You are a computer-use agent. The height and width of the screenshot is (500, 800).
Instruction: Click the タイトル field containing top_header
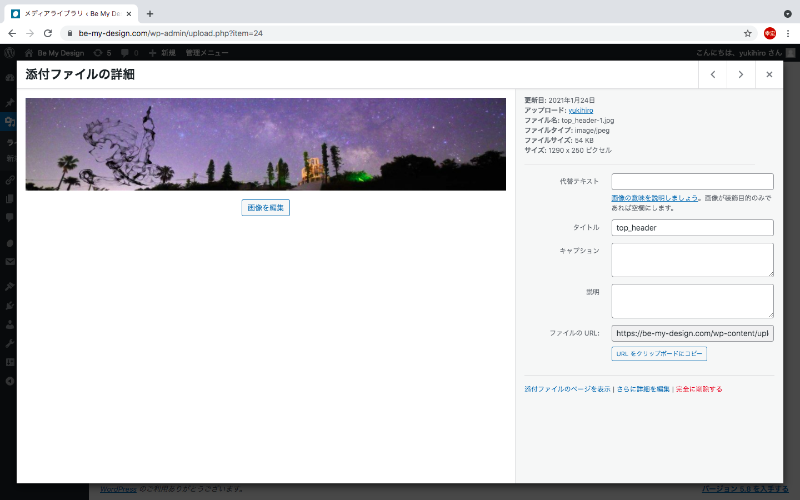692,228
